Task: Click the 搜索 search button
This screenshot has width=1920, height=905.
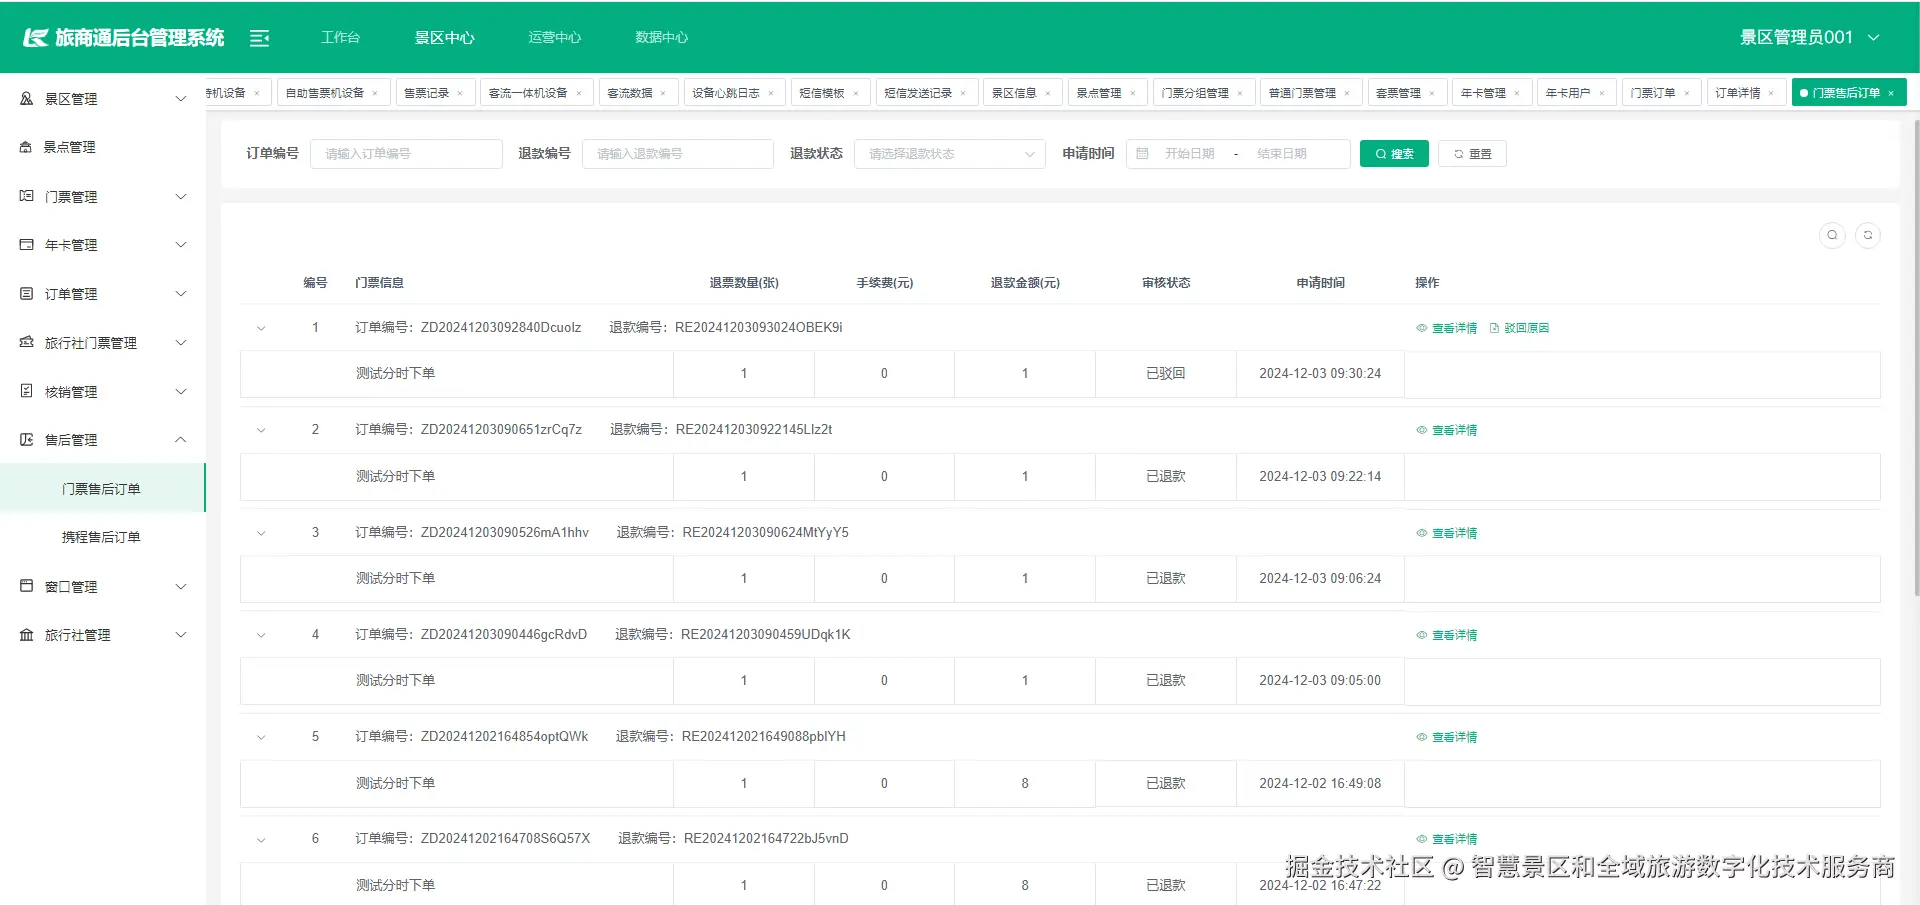Action: pos(1394,153)
